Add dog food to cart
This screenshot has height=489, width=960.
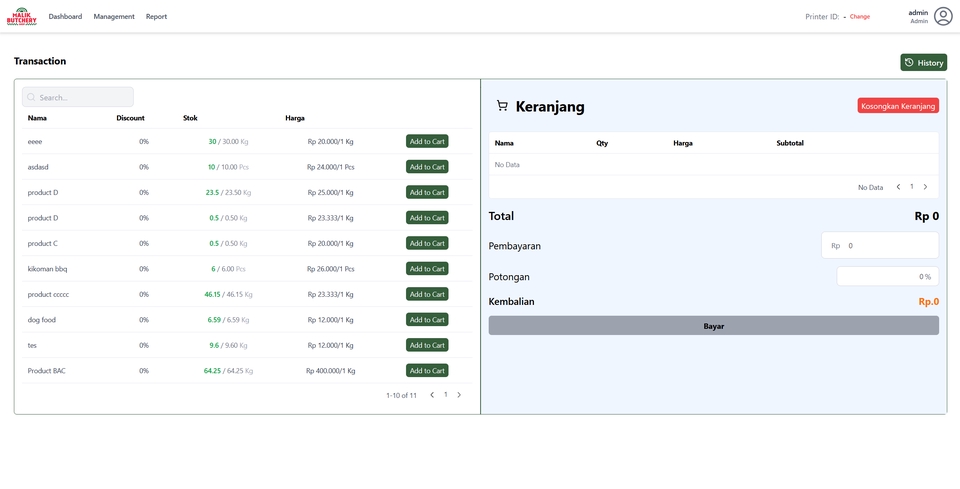tap(426, 320)
